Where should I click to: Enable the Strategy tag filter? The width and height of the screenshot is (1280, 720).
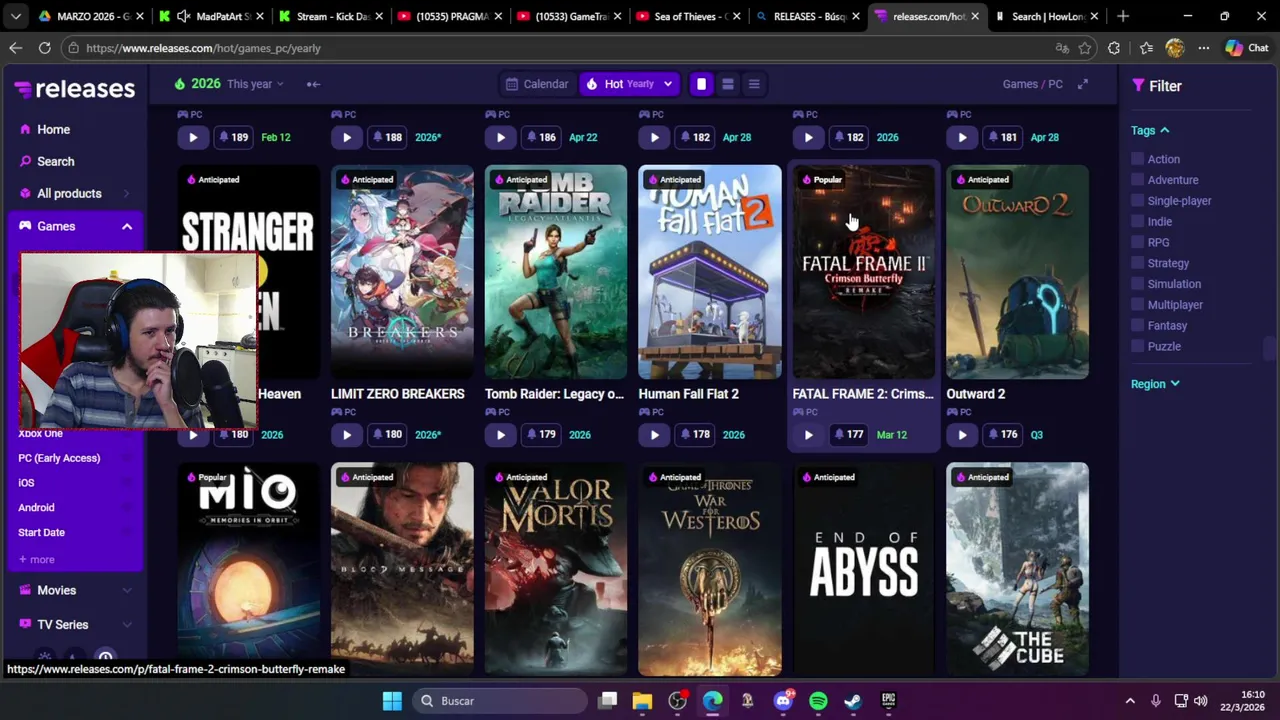coord(1138,263)
